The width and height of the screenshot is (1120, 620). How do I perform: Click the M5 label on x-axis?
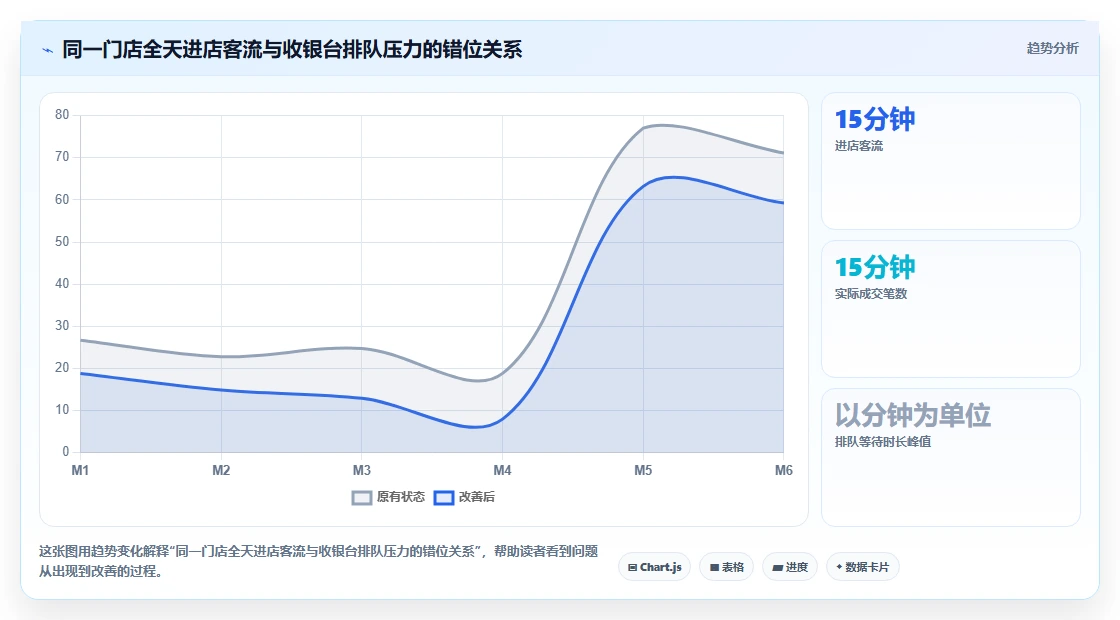click(x=643, y=470)
